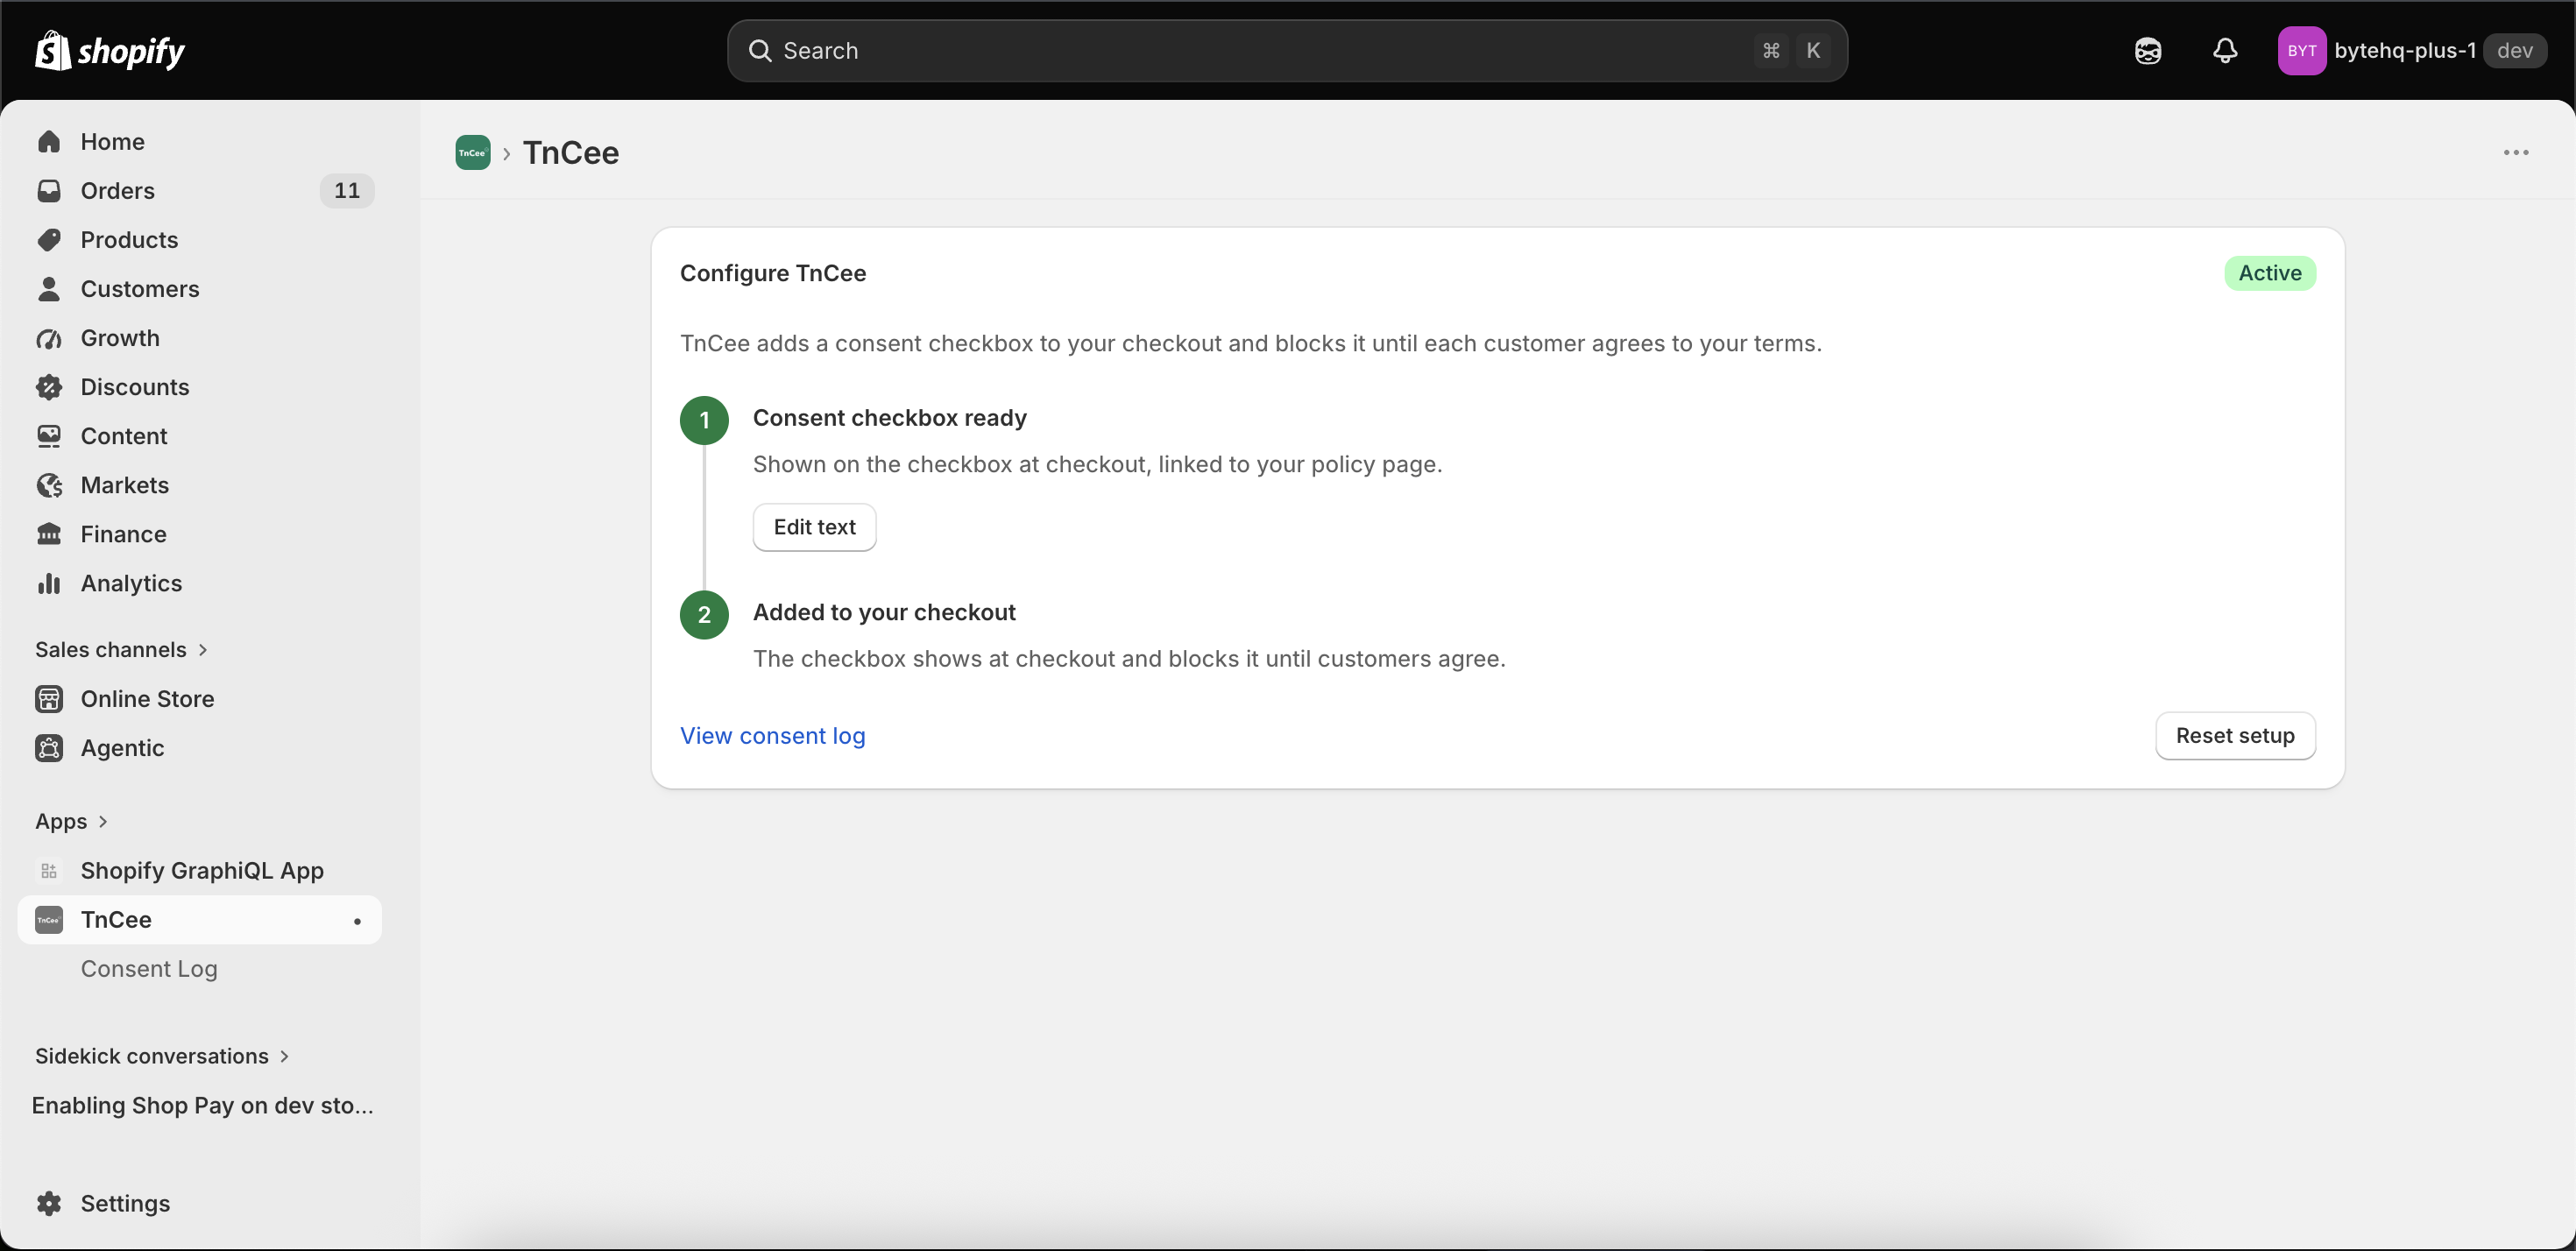Click the TnCee breadcrumb app icon
The image size is (2576, 1251).
click(x=472, y=153)
